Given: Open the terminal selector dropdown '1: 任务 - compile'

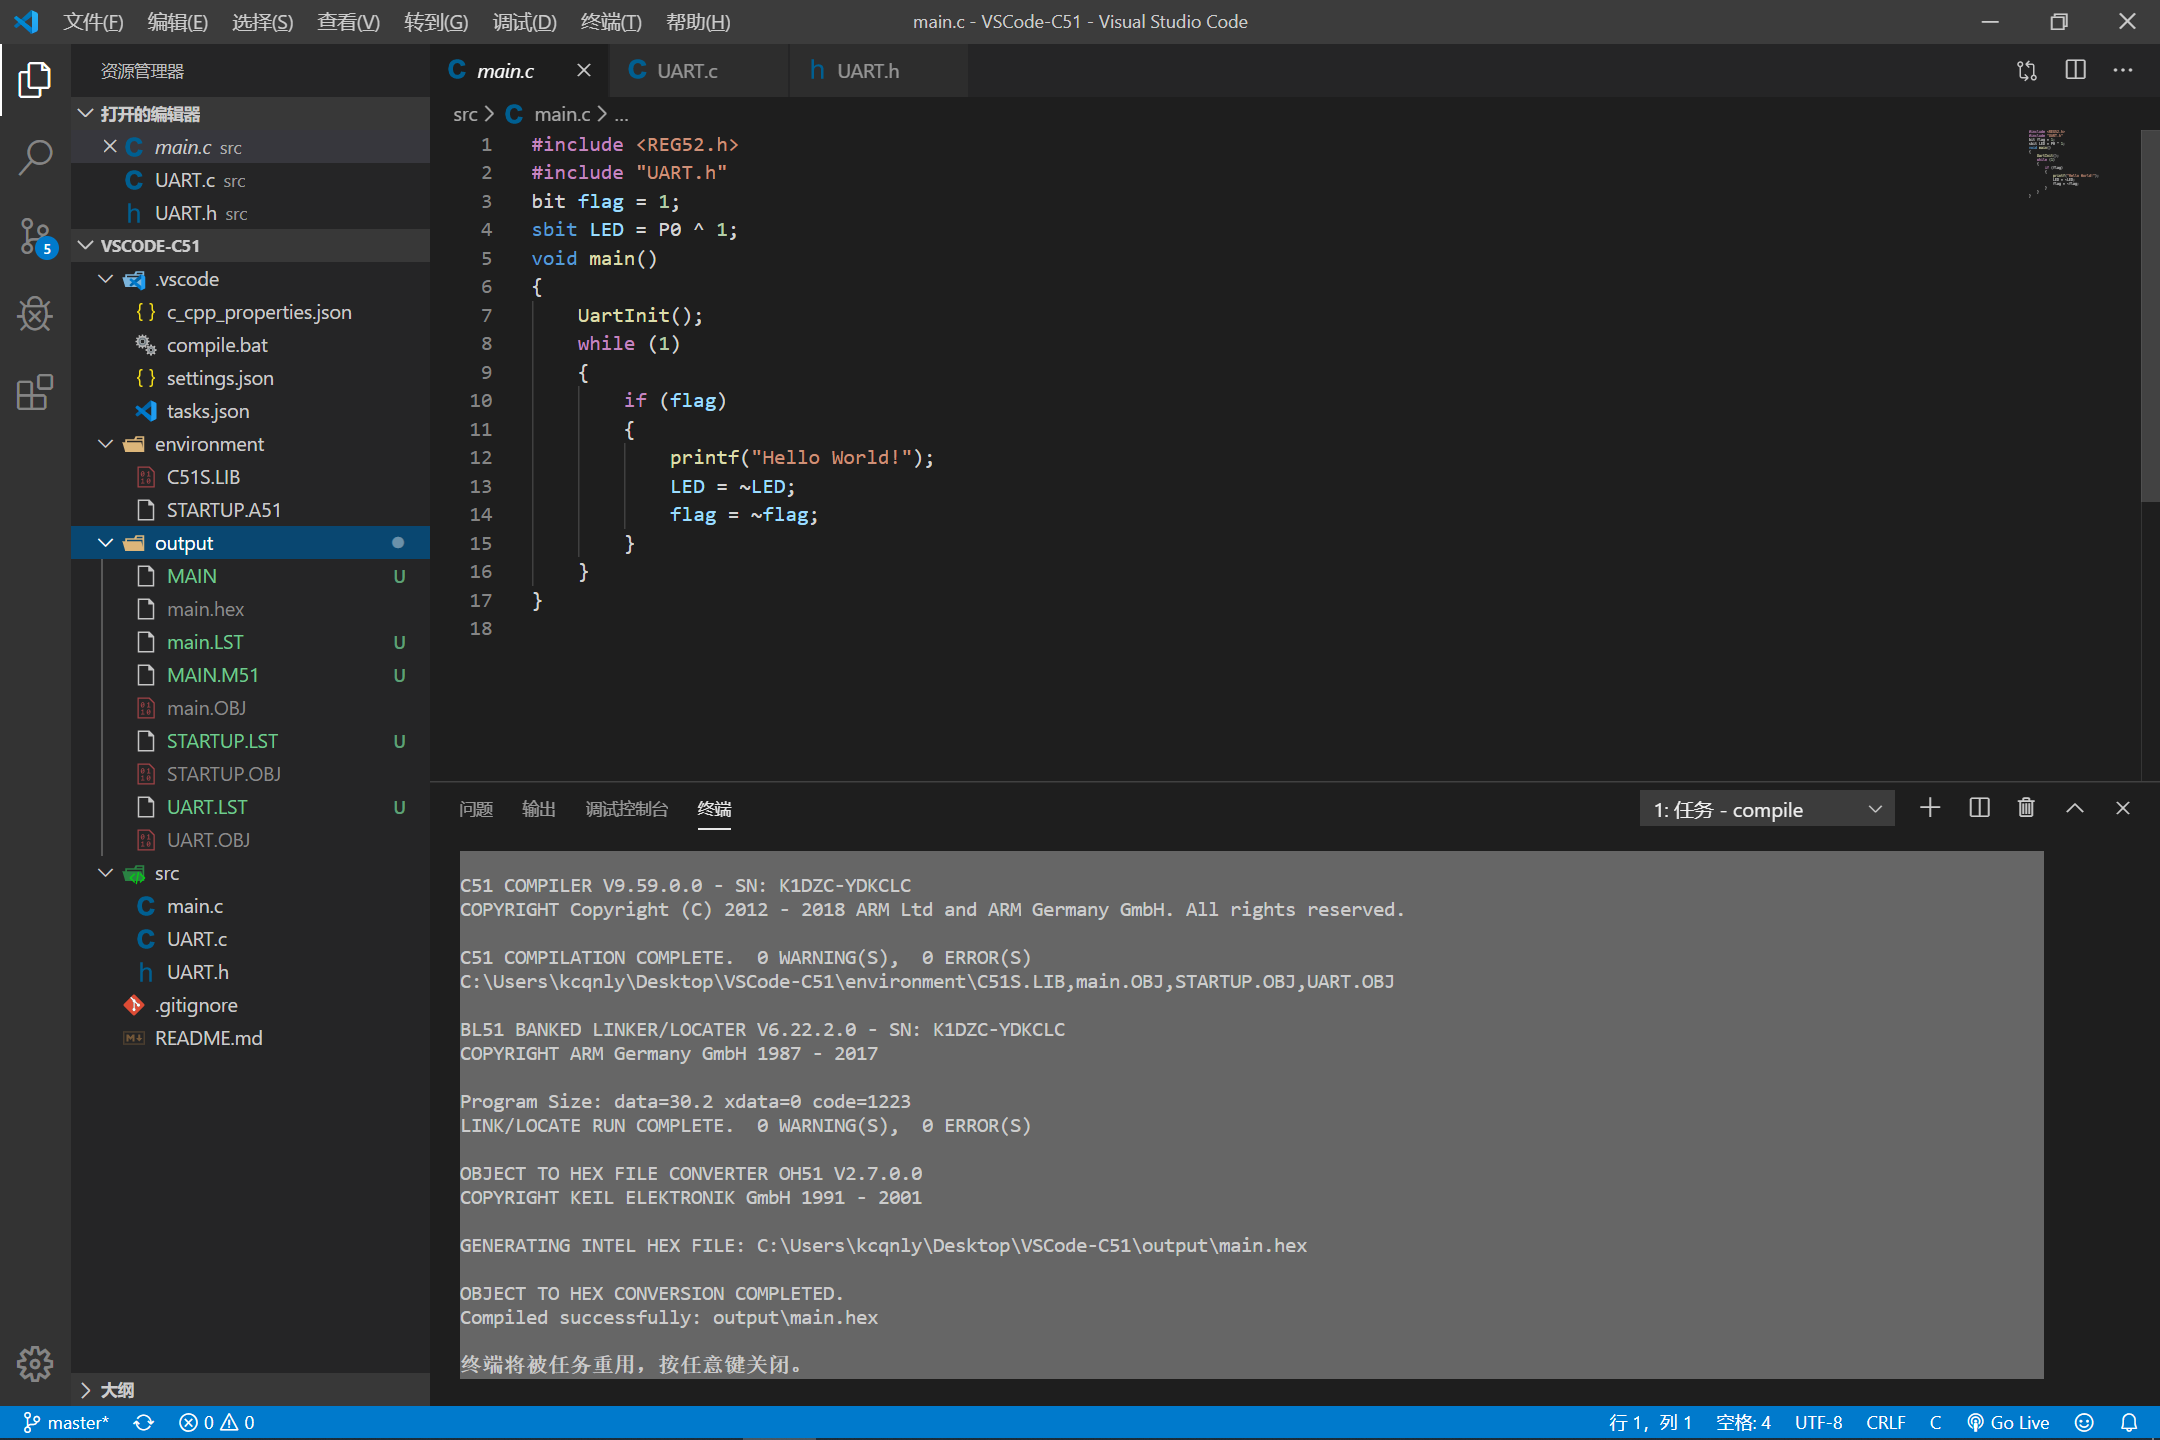Looking at the screenshot, I should click(x=1765, y=808).
